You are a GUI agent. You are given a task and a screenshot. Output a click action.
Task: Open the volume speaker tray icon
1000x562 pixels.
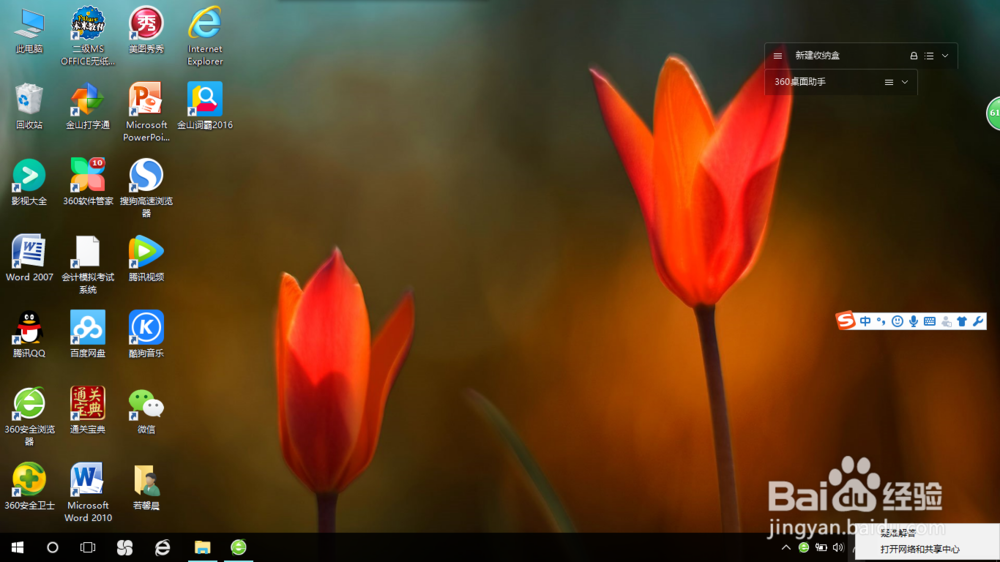[838, 547]
